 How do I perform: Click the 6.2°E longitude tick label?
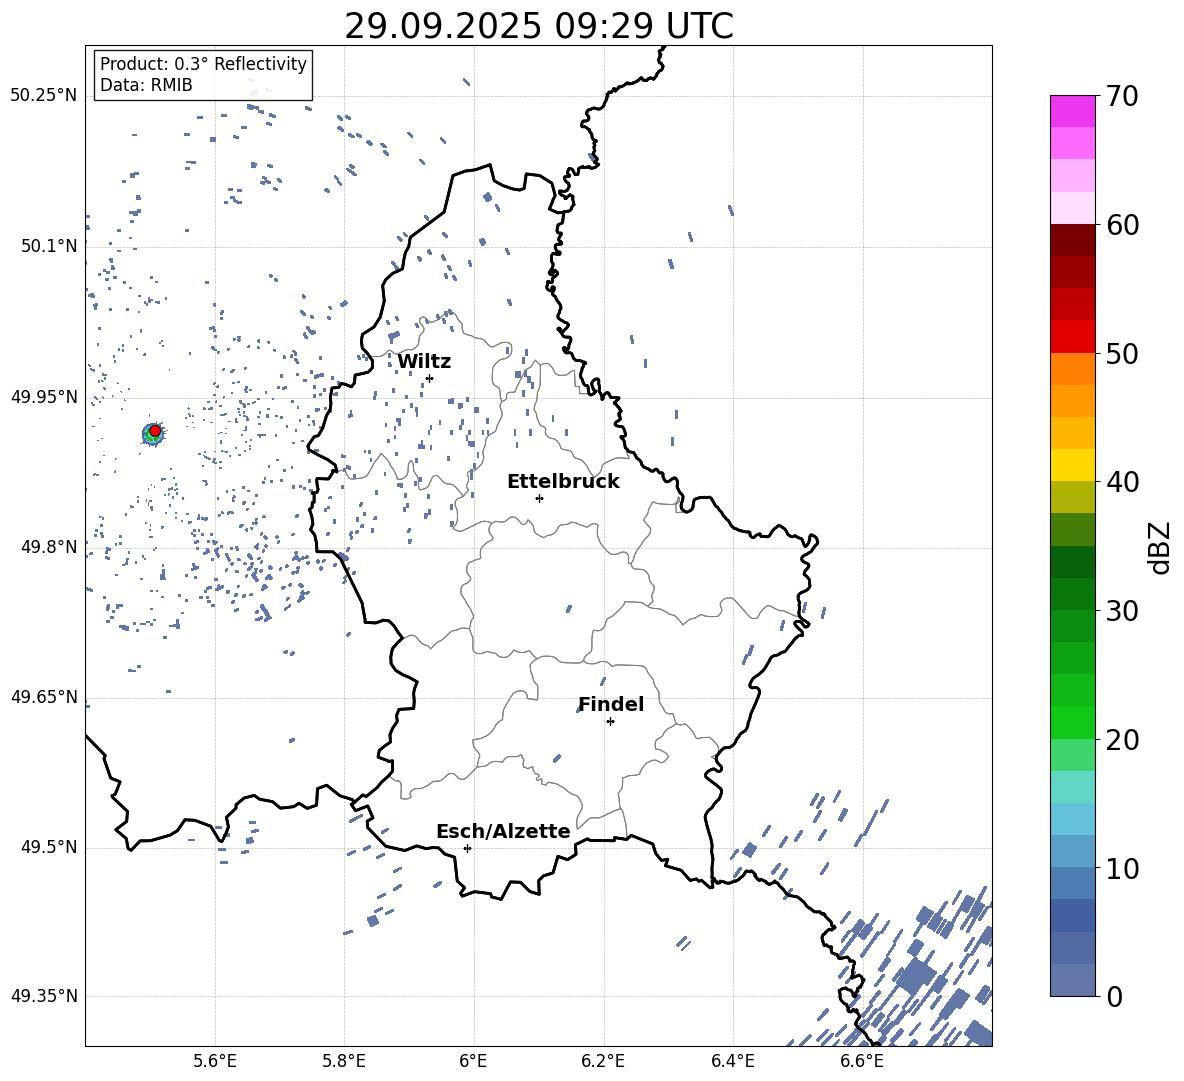pos(603,1061)
